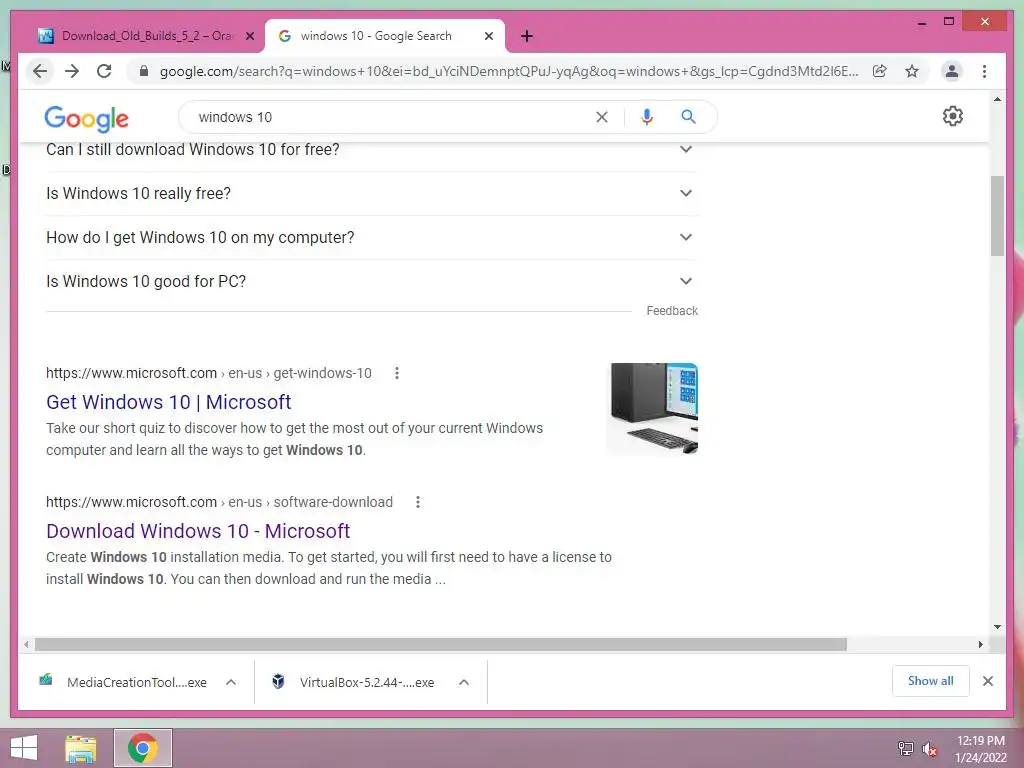Click in the Google search field

click(x=392, y=117)
